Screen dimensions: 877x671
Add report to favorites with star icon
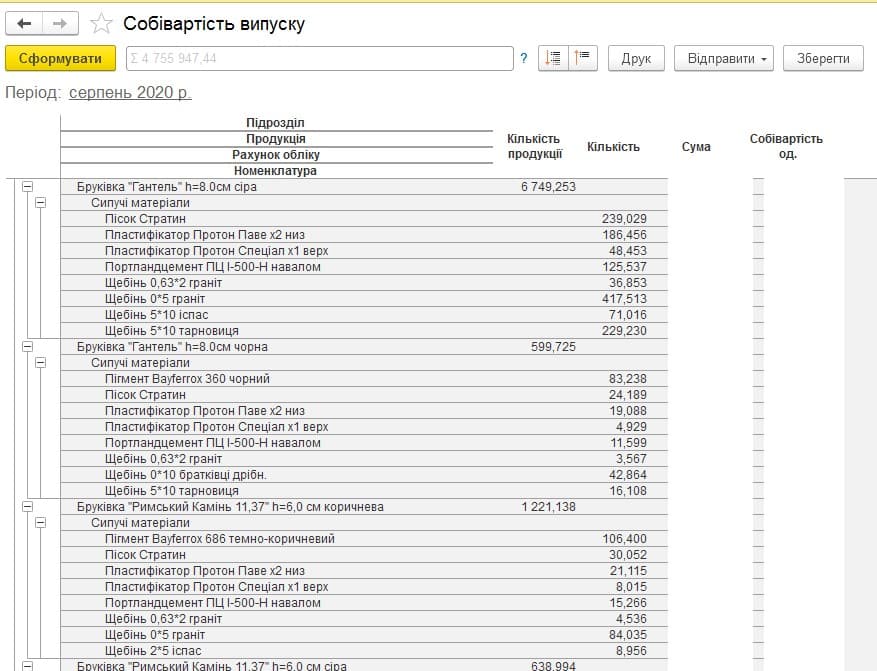tap(101, 23)
